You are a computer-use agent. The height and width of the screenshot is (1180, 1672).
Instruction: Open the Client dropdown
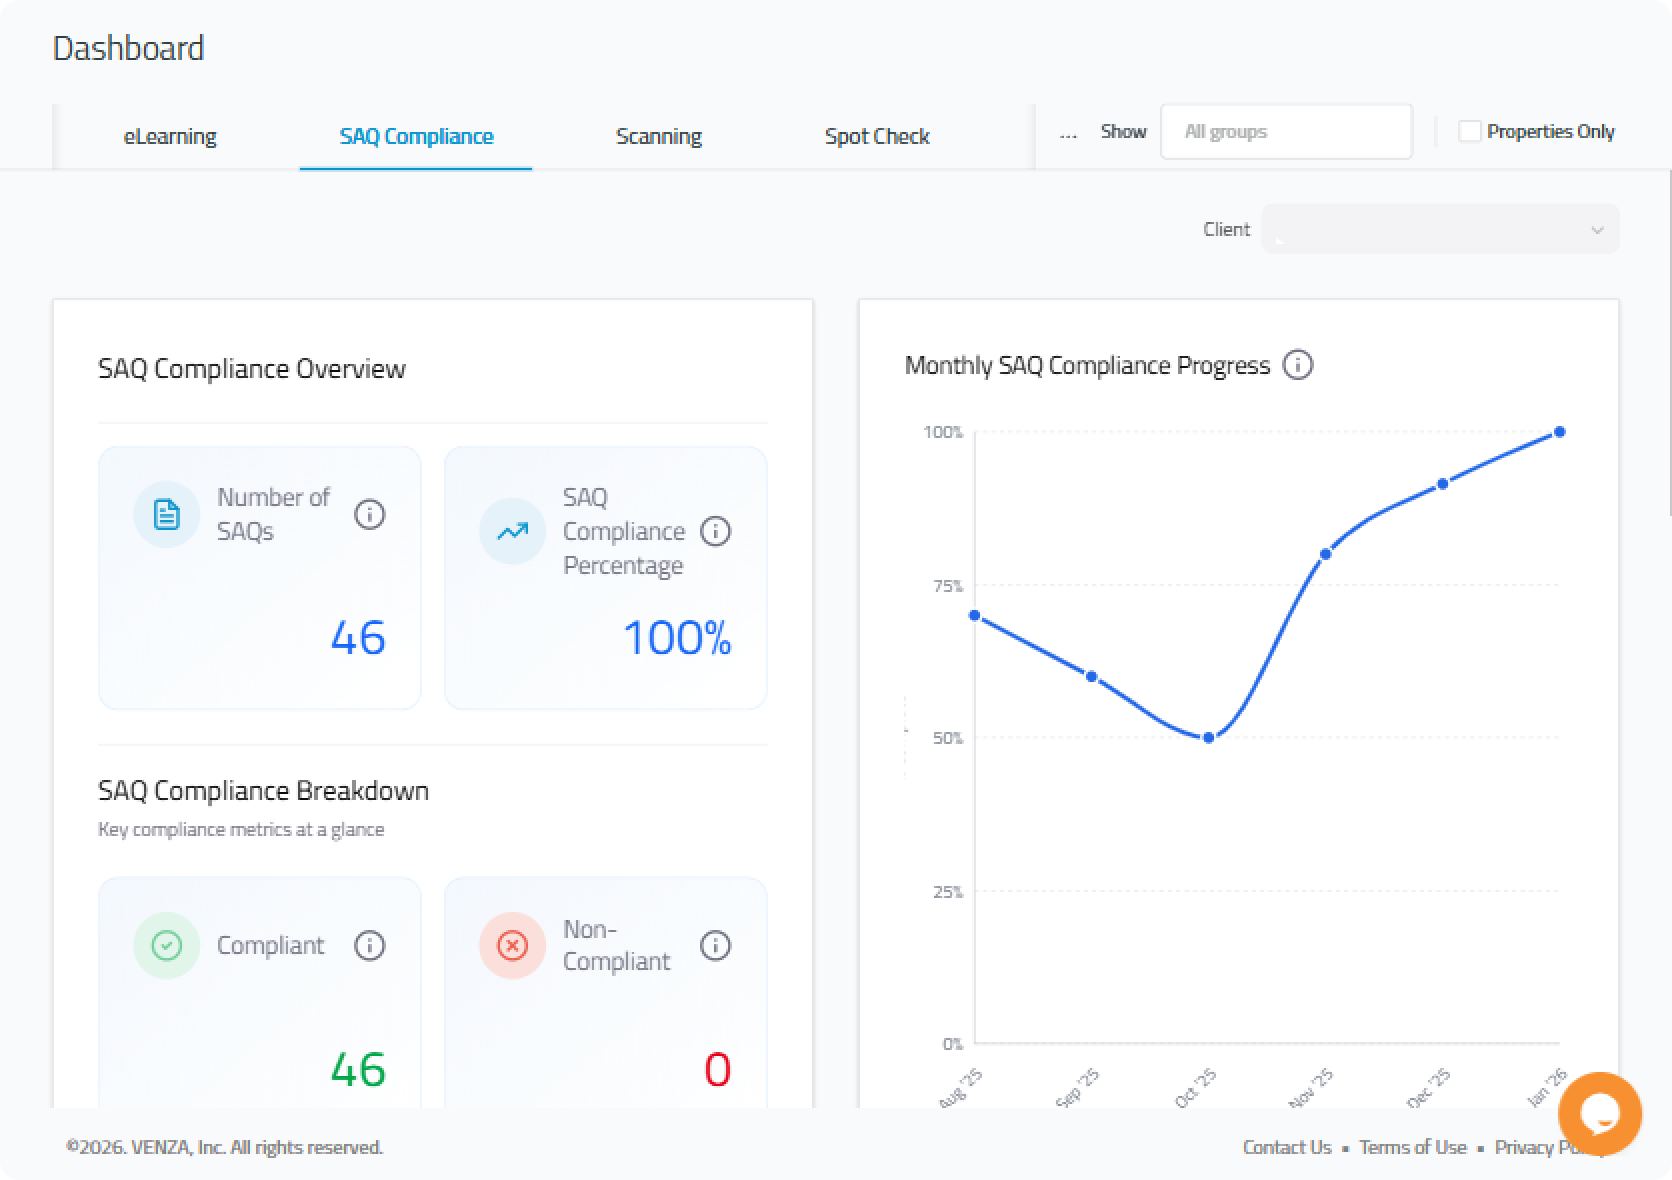[x=1439, y=230]
